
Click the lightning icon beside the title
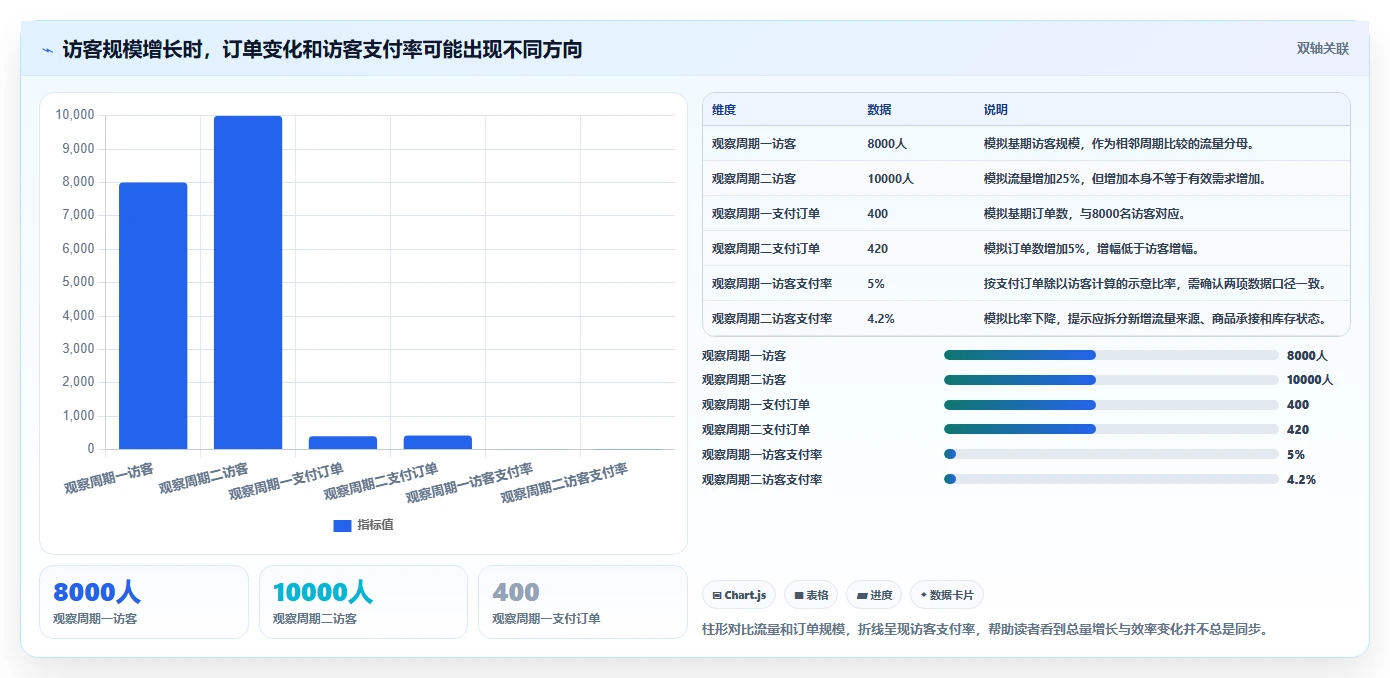click(x=48, y=50)
